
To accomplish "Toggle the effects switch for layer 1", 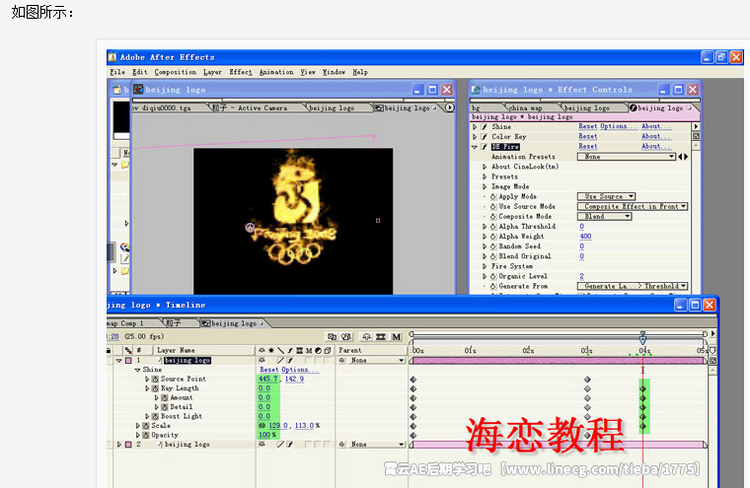I will (290, 360).
